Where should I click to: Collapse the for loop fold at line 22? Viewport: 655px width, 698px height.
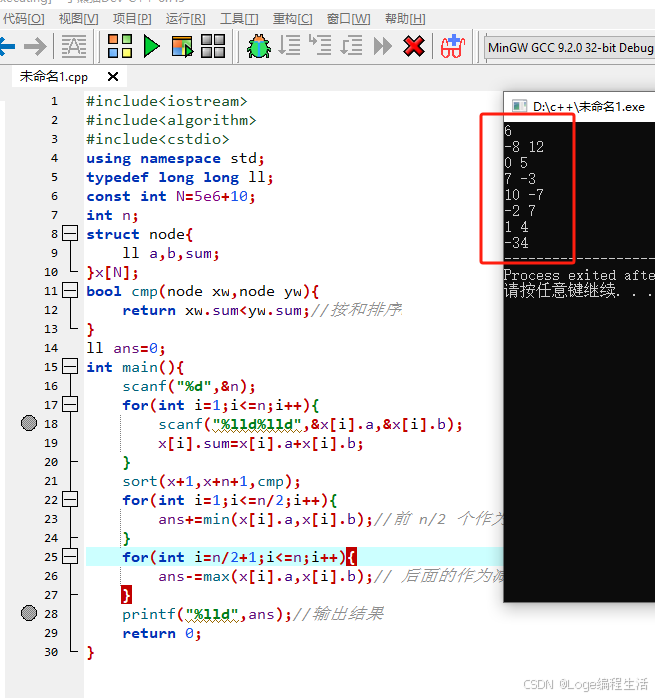(70, 499)
